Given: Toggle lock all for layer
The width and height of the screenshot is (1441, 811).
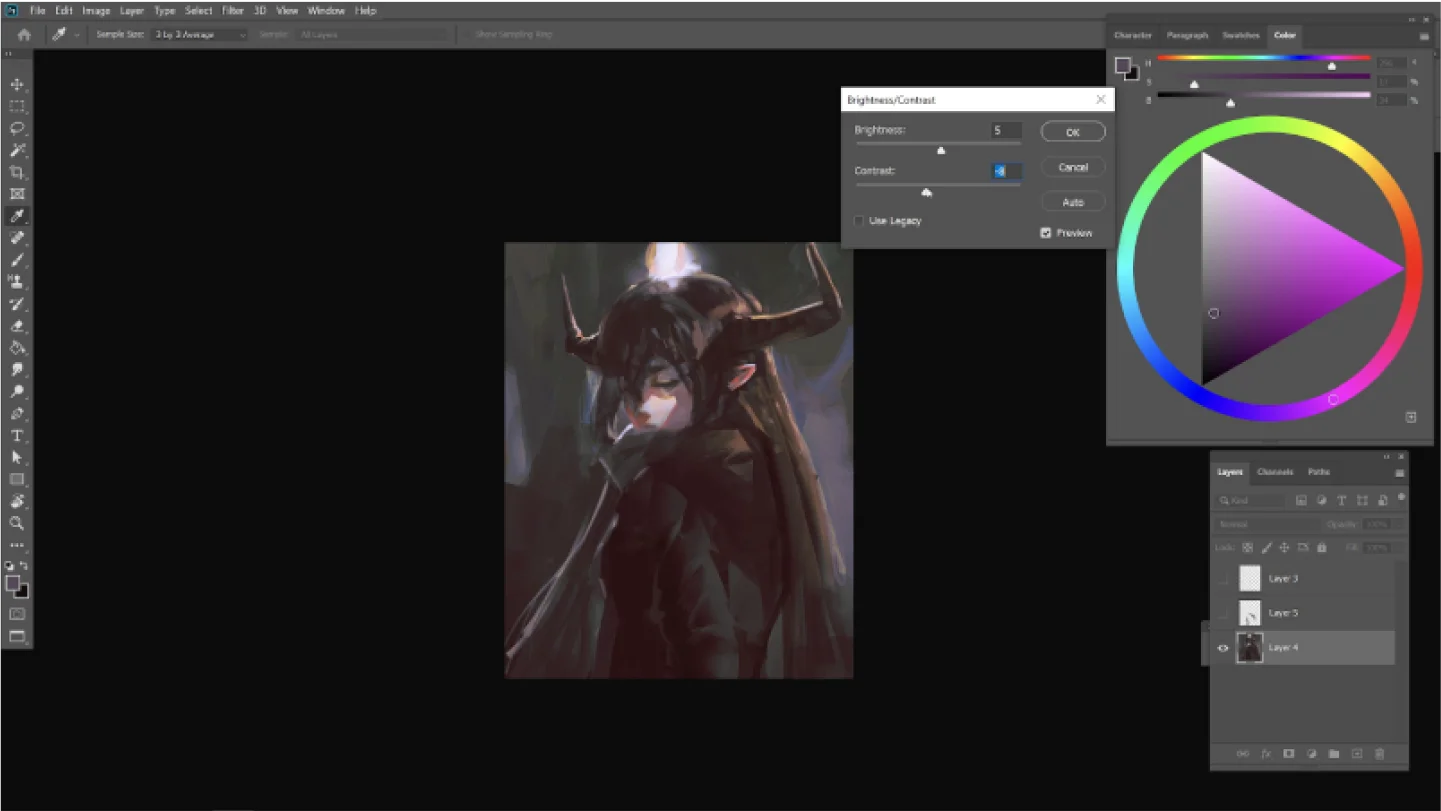Looking at the screenshot, I should click(x=1322, y=548).
